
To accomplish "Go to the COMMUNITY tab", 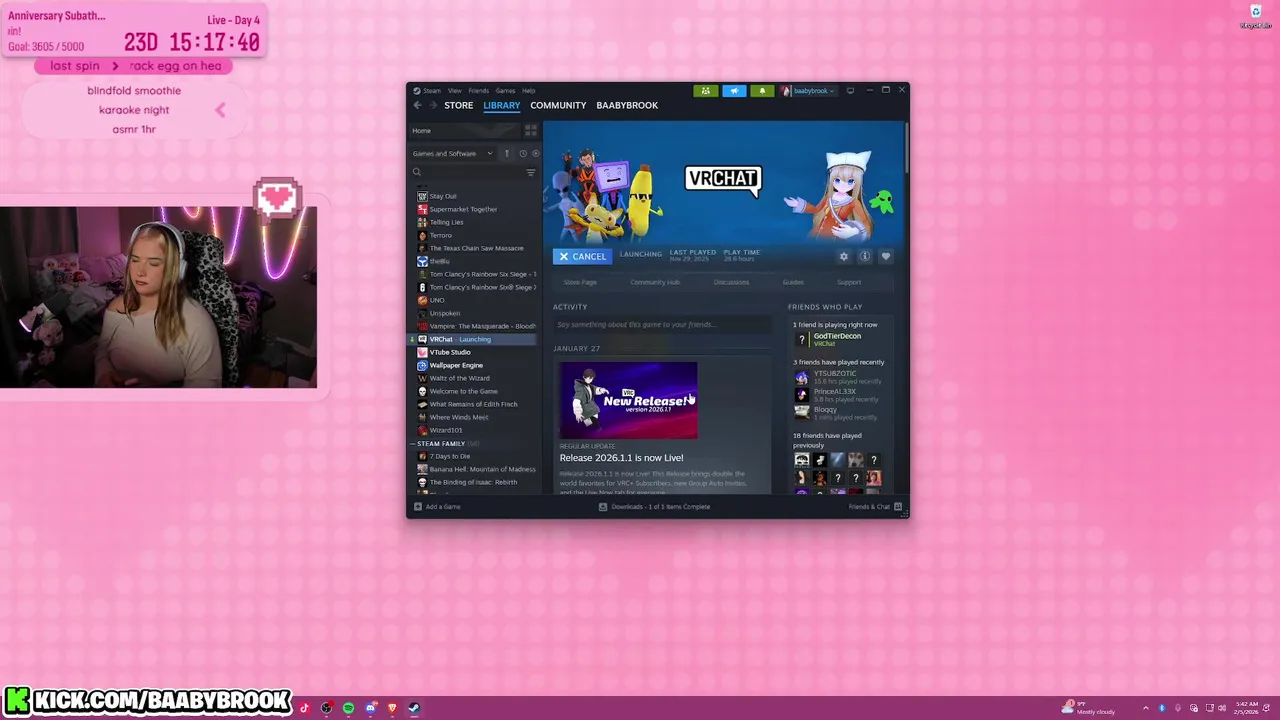I will tap(558, 105).
